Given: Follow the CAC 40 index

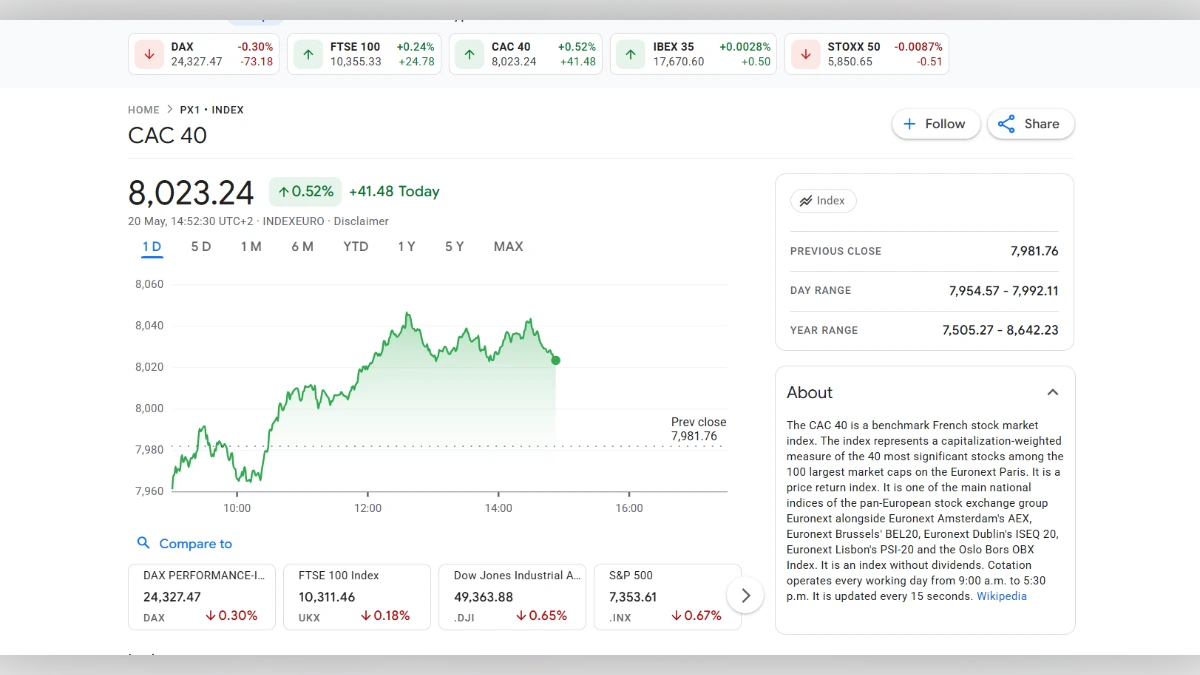Looking at the screenshot, I should (935, 124).
